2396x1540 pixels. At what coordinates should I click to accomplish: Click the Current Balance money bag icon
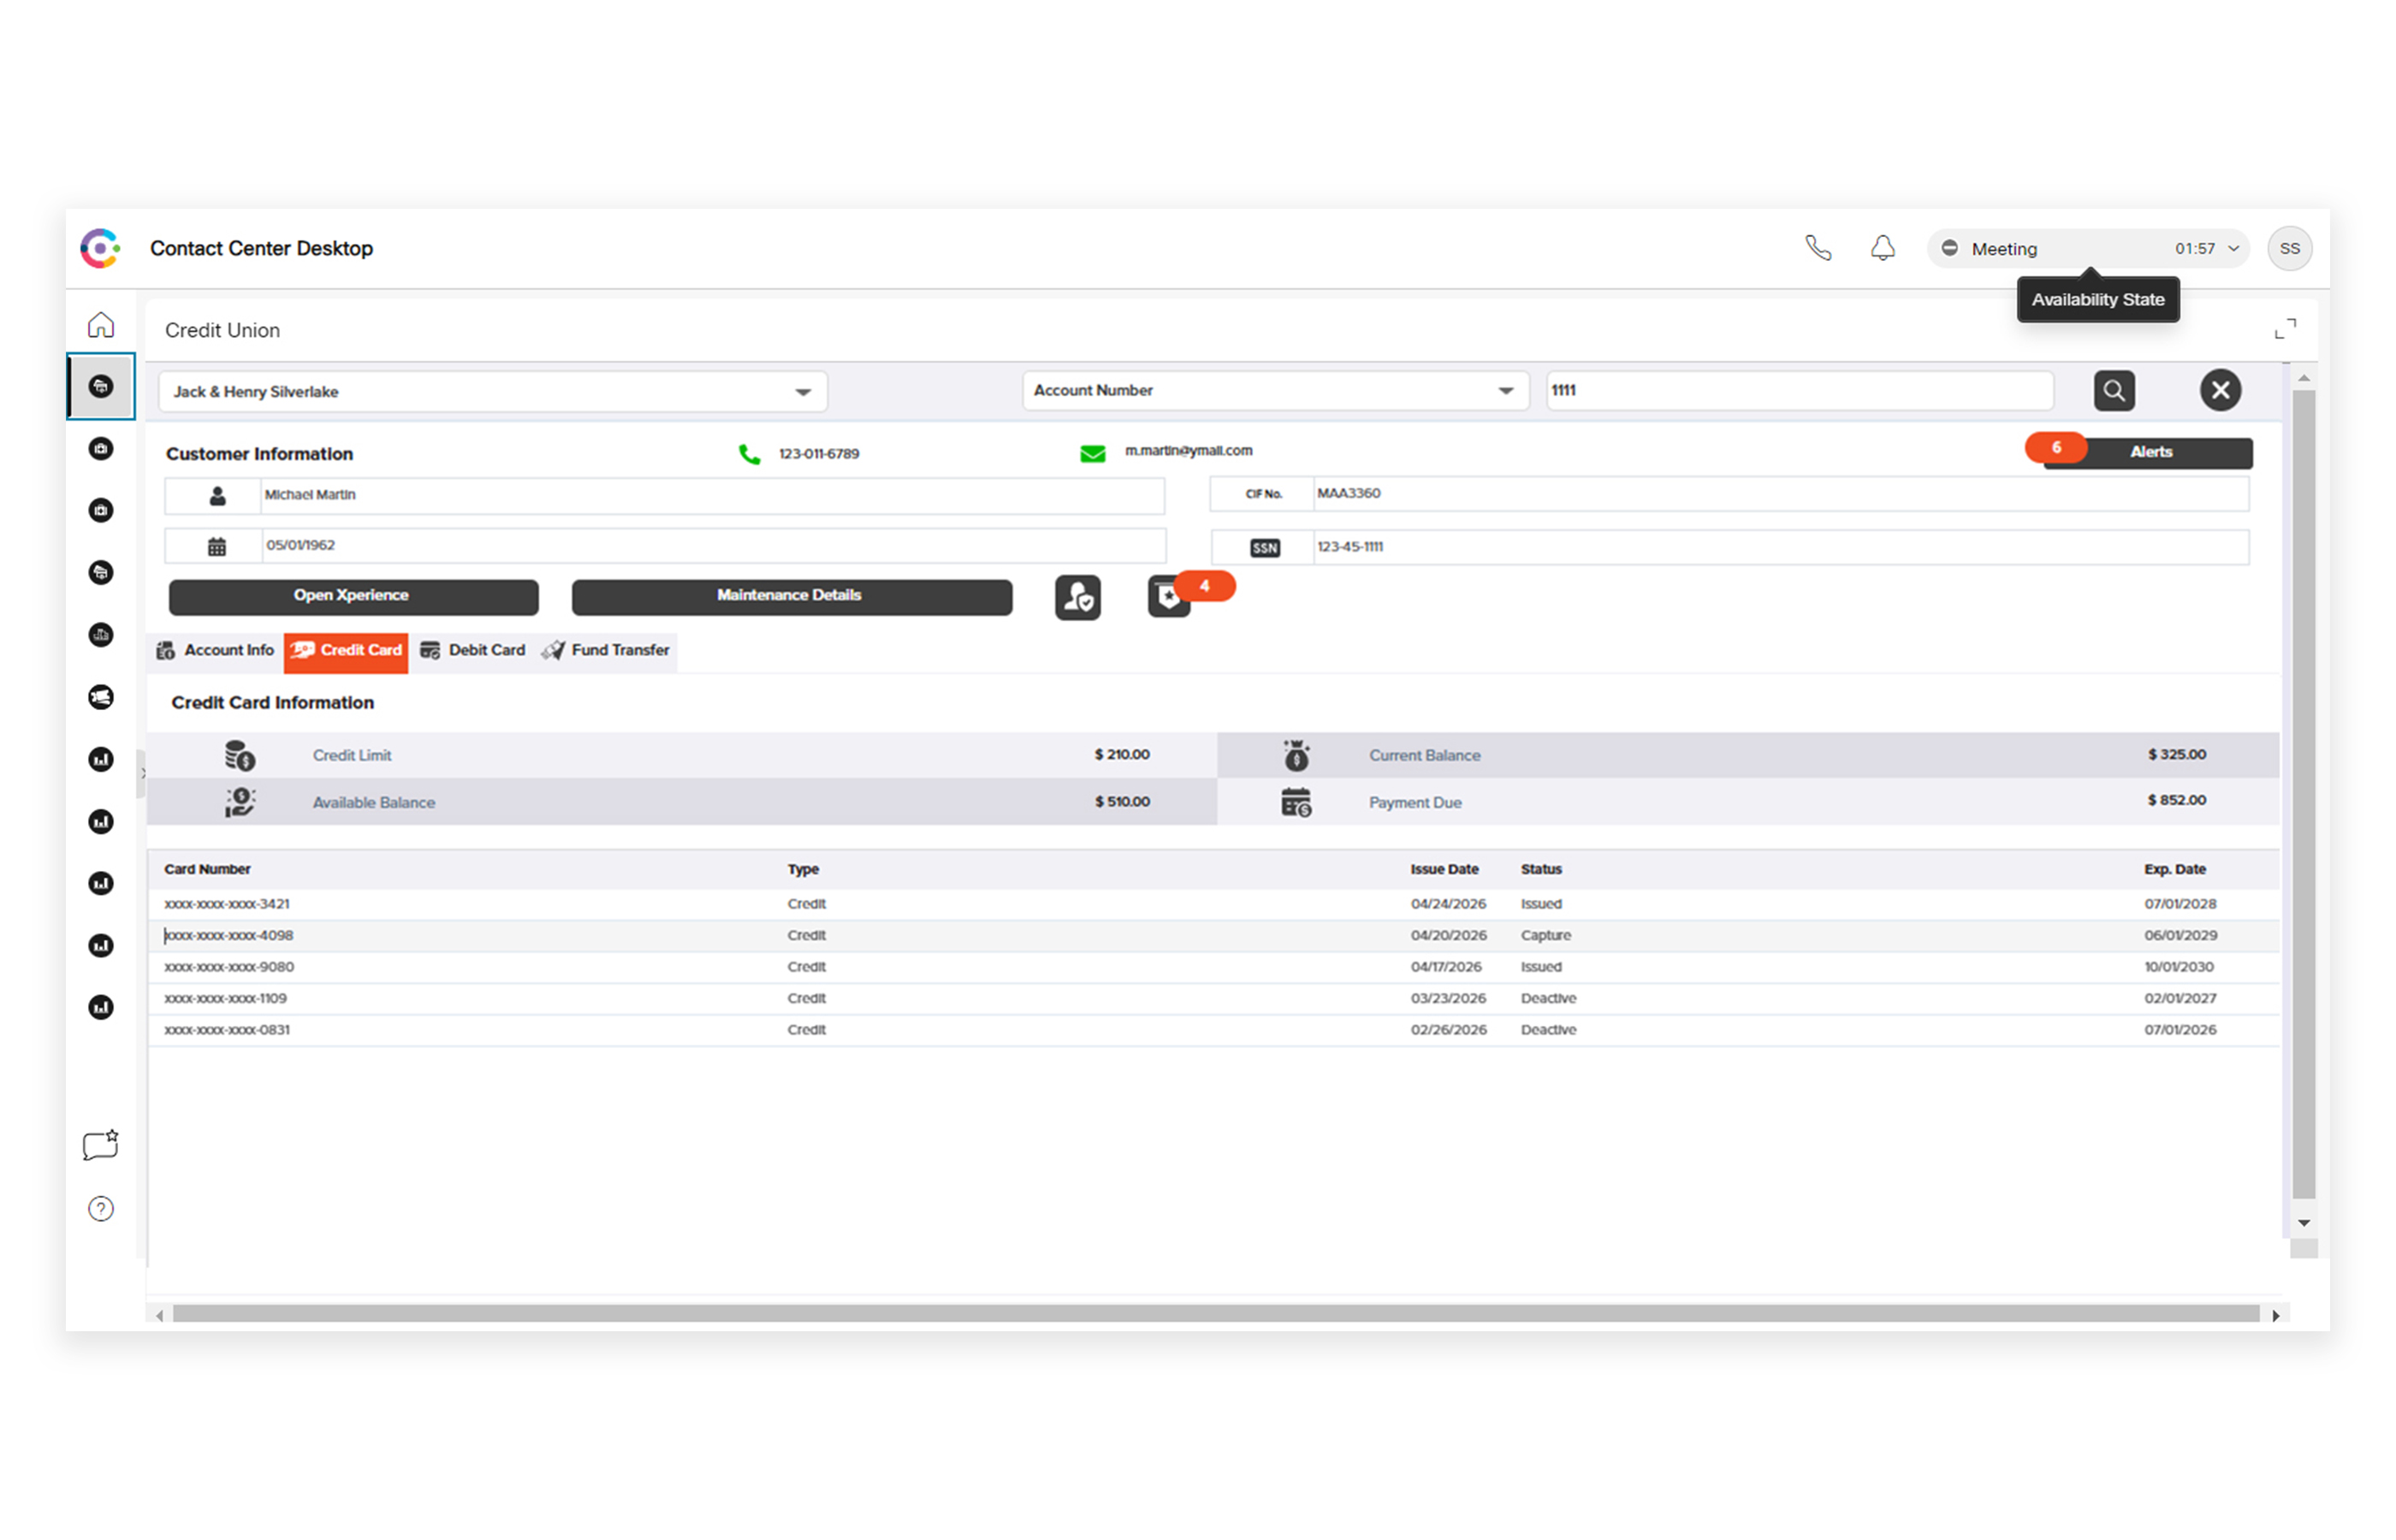(1296, 755)
